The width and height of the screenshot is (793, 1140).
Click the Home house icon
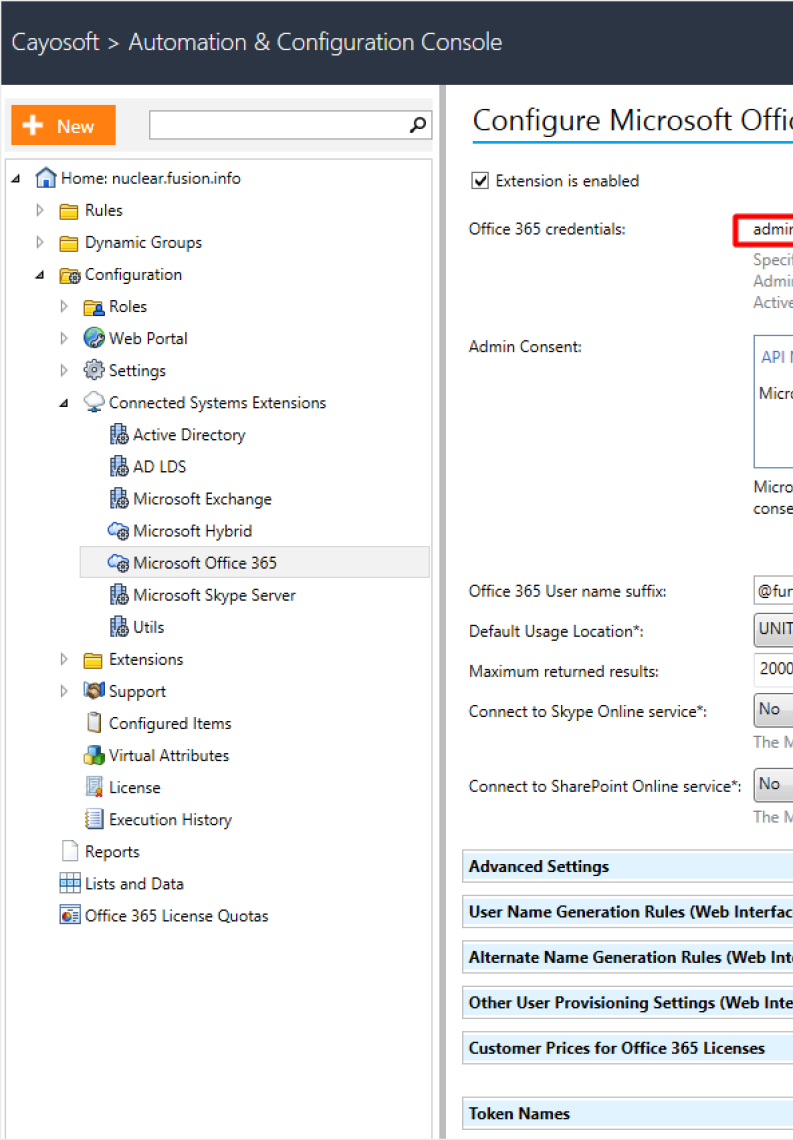tap(45, 177)
